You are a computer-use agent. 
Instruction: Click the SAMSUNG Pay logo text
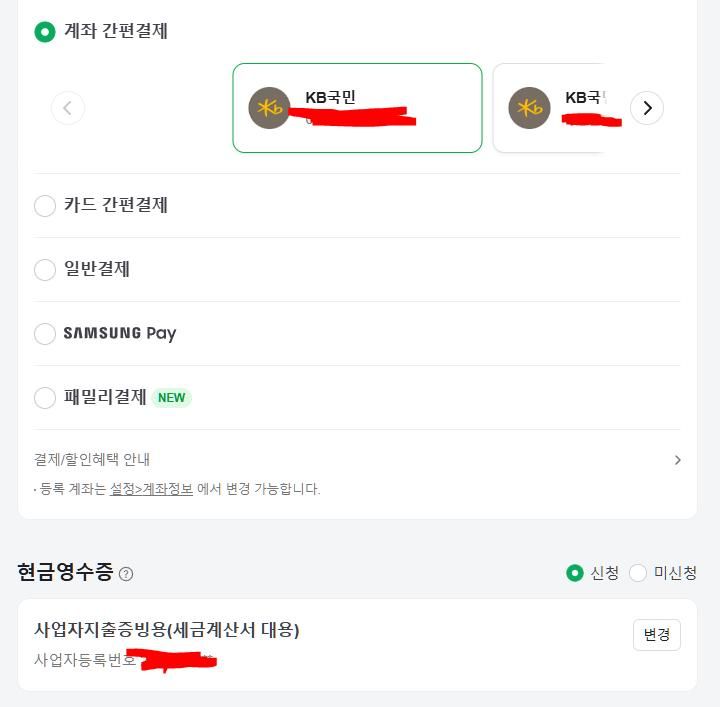tap(120, 333)
